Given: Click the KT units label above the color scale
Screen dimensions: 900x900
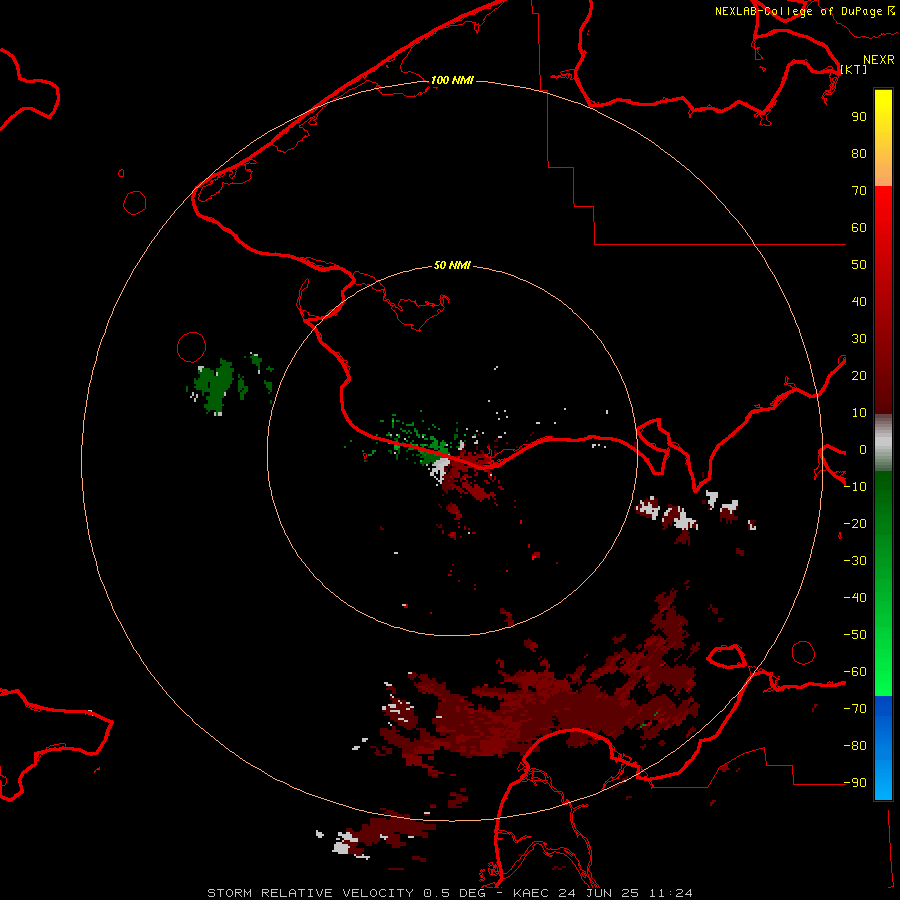Looking at the screenshot, I should tap(854, 69).
